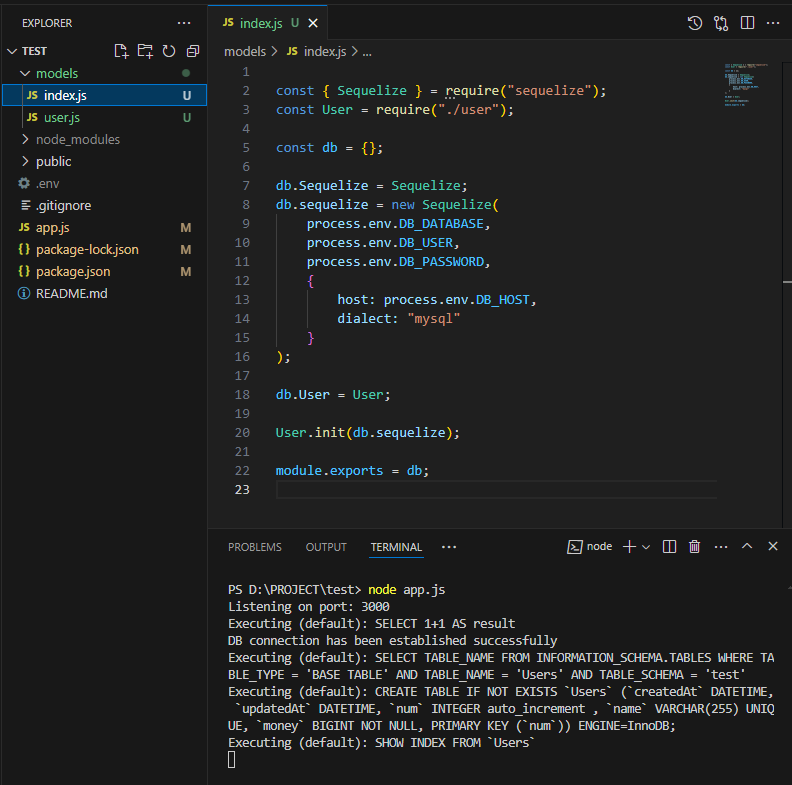The height and width of the screenshot is (785, 792).
Task: Click the New File icon in Explorer
Action: click(121, 51)
